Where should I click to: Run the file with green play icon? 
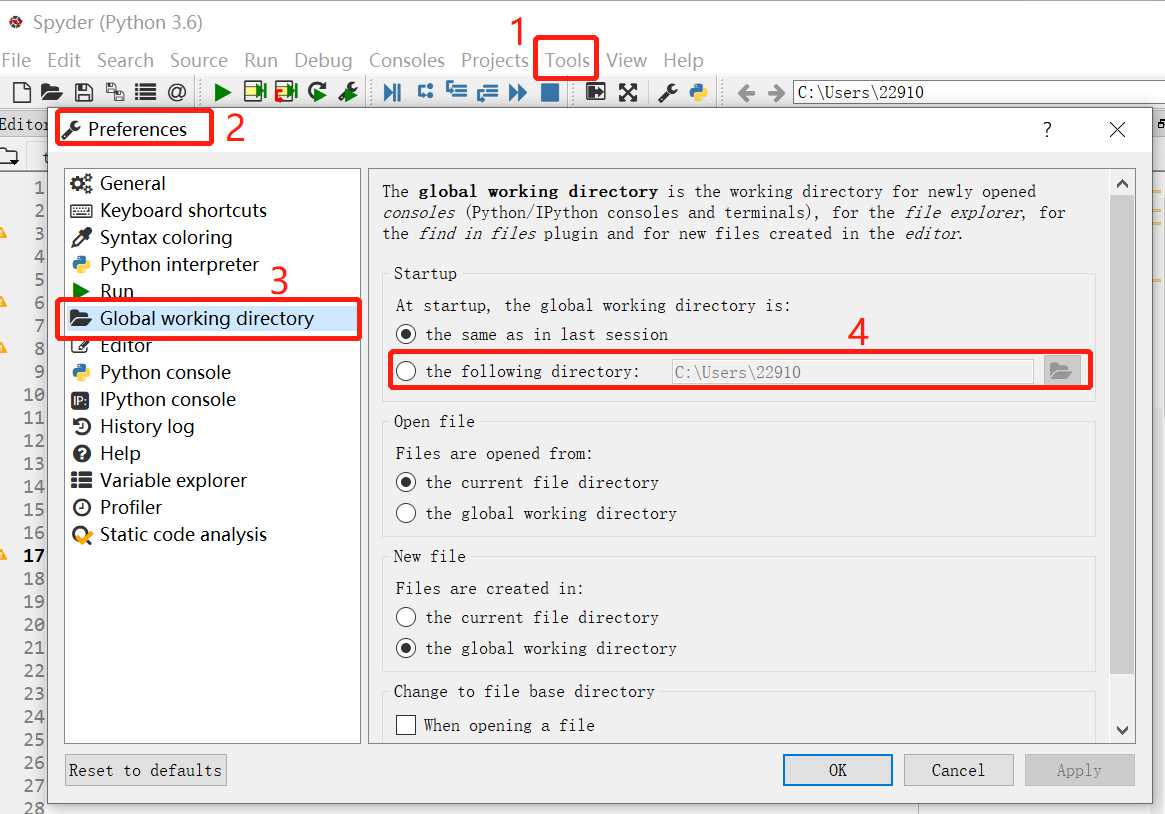[221, 92]
